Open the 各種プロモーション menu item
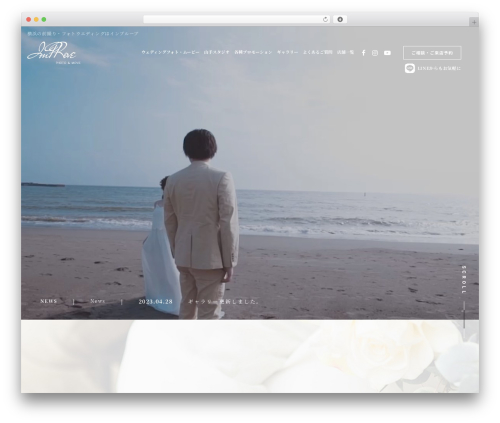Image resolution: width=500 pixels, height=423 pixels. tap(253, 52)
